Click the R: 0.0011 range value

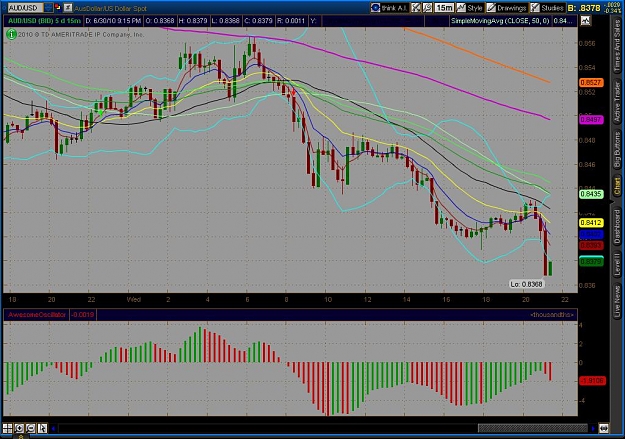[291, 21]
